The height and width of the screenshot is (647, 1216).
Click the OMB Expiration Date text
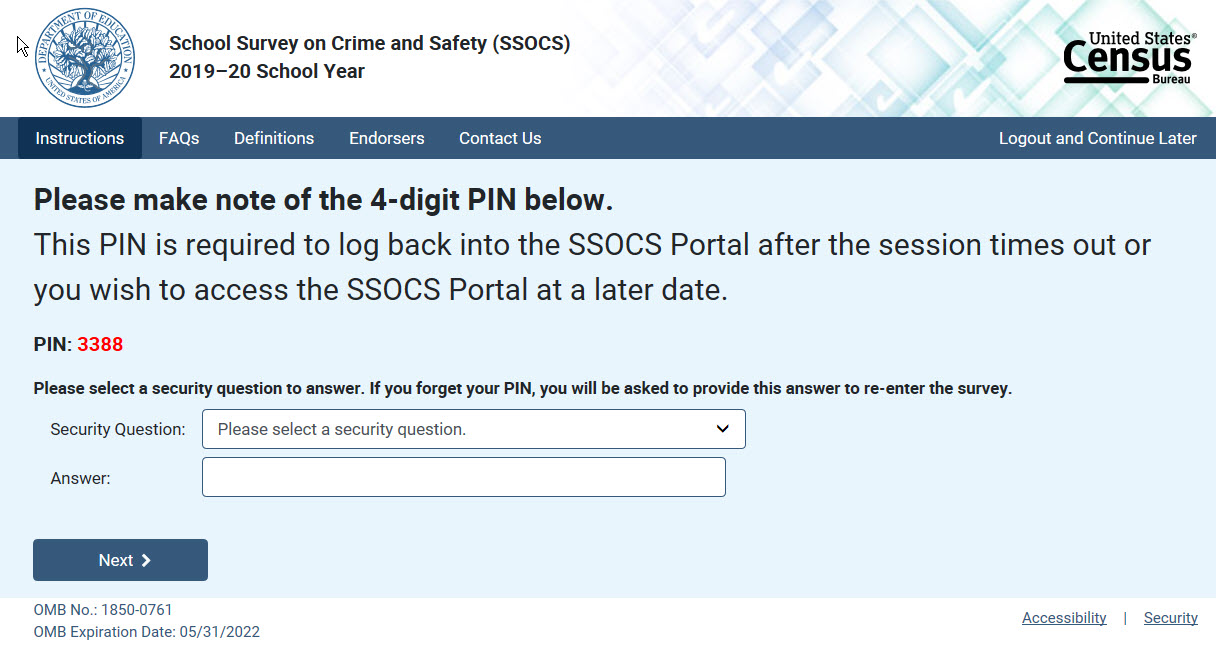[146, 632]
